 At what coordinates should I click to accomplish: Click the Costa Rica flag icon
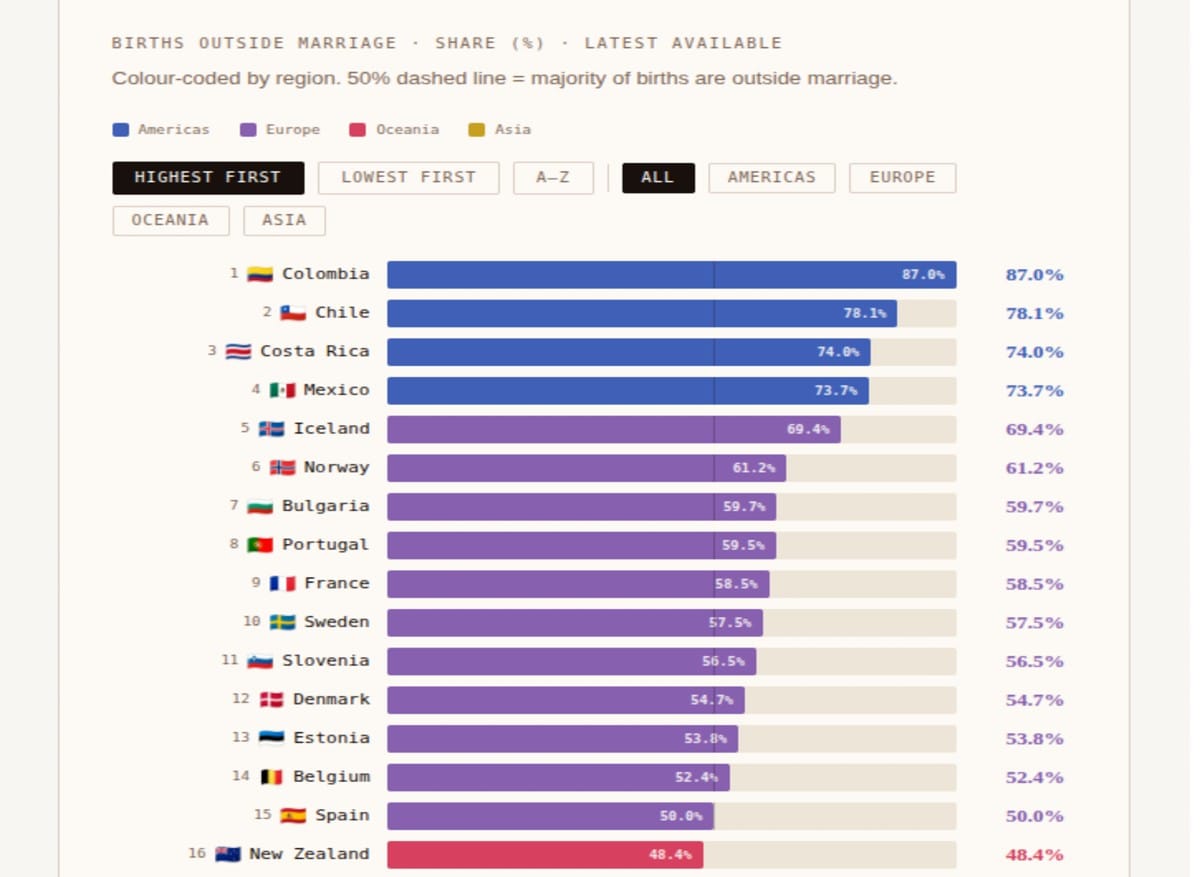pos(238,351)
